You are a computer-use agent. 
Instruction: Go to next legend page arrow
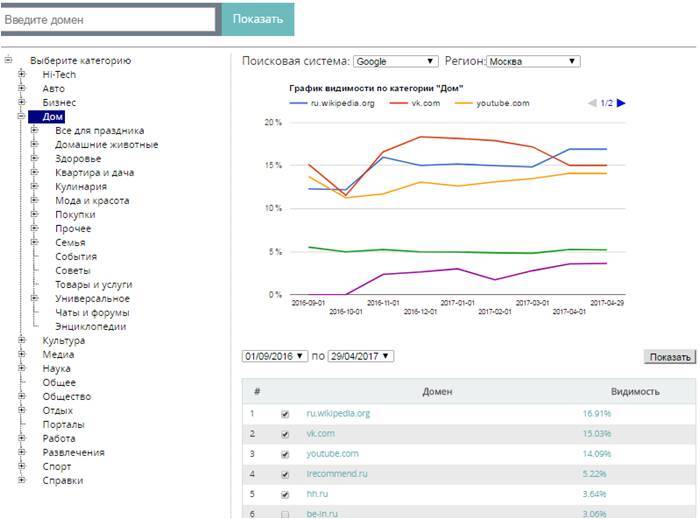(621, 103)
